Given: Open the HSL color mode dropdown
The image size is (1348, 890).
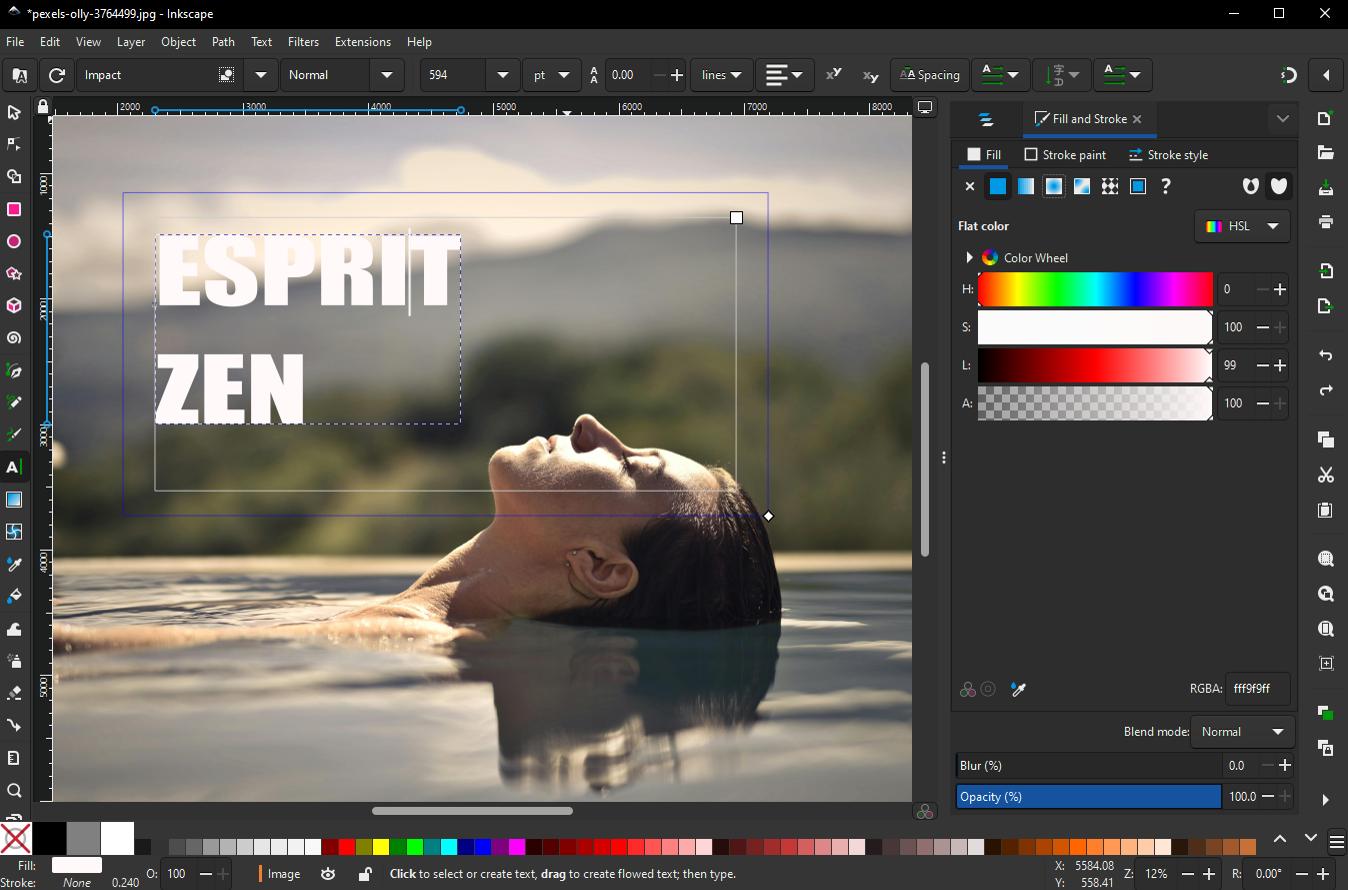Looking at the screenshot, I should coord(1242,226).
